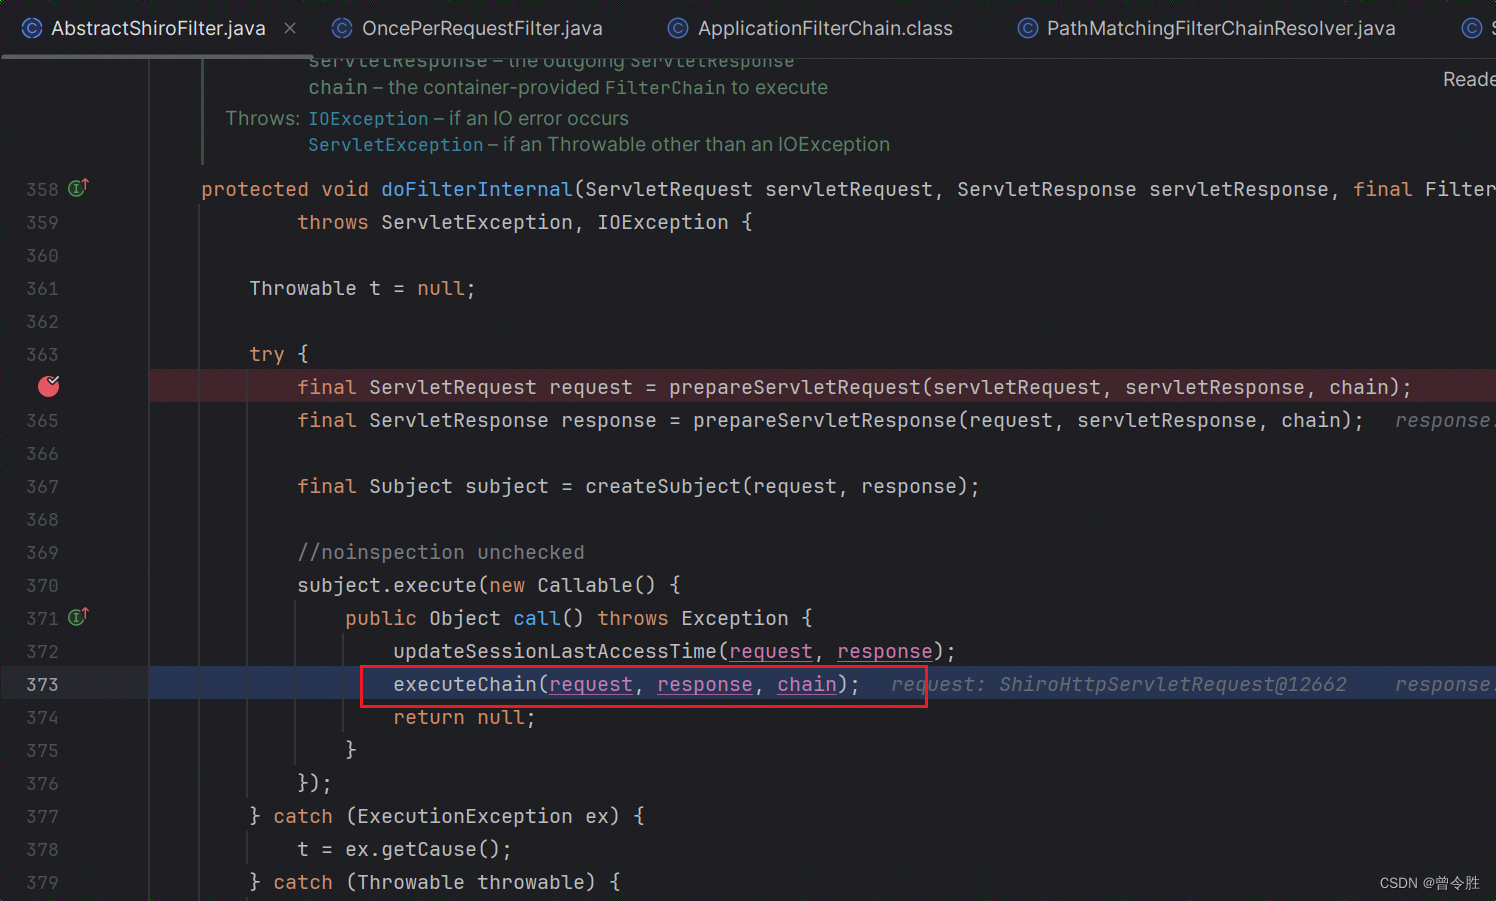The width and height of the screenshot is (1496, 901).
Task: Click line number 373 in the gutter
Action: [42, 684]
